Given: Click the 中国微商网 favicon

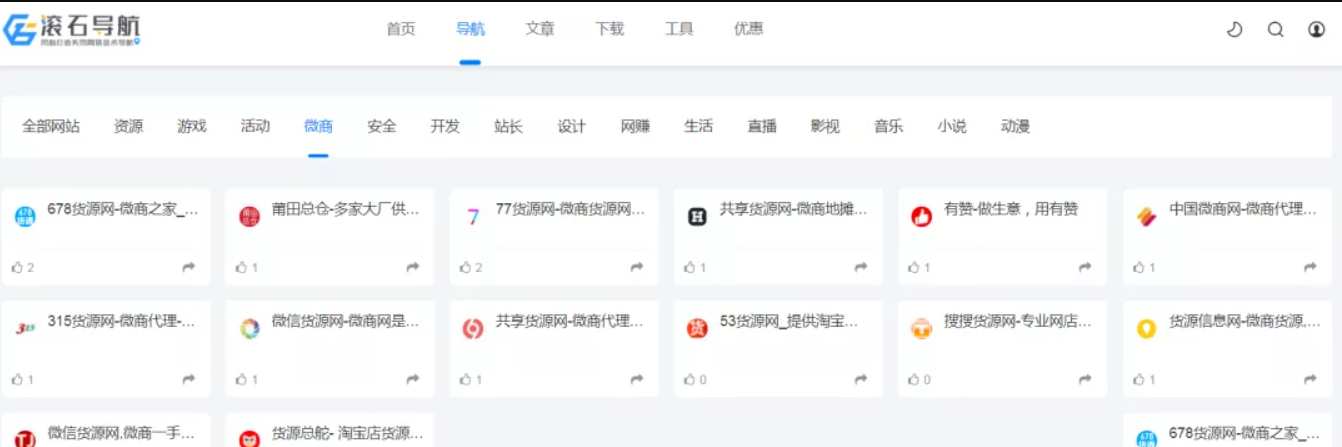Looking at the screenshot, I should (x=1146, y=216).
